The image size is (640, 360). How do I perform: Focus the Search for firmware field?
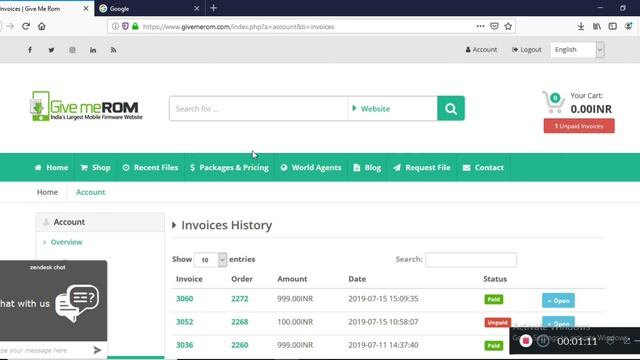tap(258, 109)
